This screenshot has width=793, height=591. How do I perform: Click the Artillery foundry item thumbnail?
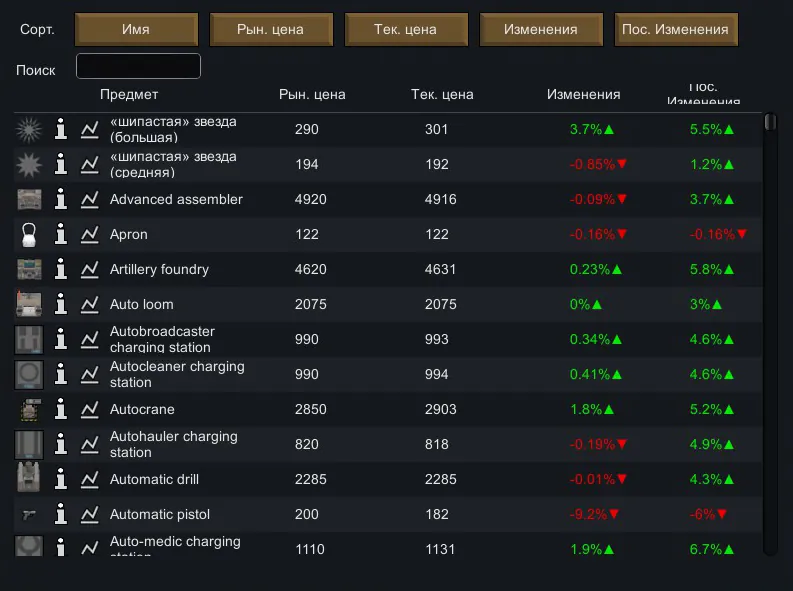click(x=29, y=269)
